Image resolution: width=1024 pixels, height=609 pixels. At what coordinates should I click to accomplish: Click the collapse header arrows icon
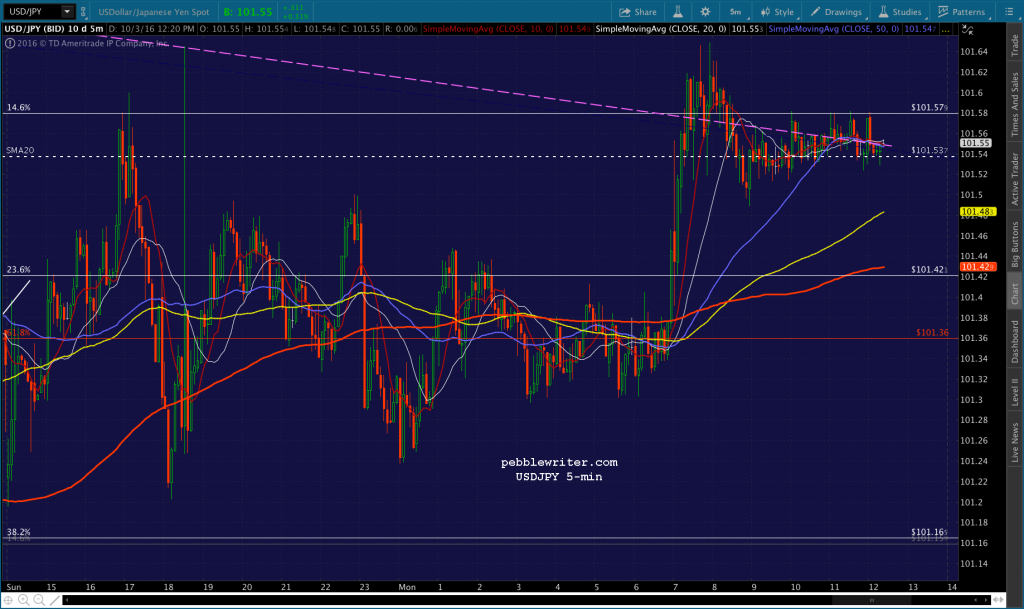[x=968, y=29]
